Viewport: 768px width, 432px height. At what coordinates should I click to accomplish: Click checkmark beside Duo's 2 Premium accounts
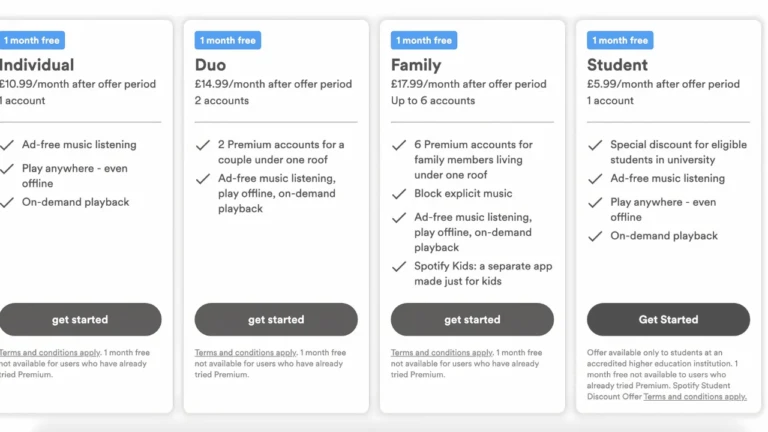point(203,145)
